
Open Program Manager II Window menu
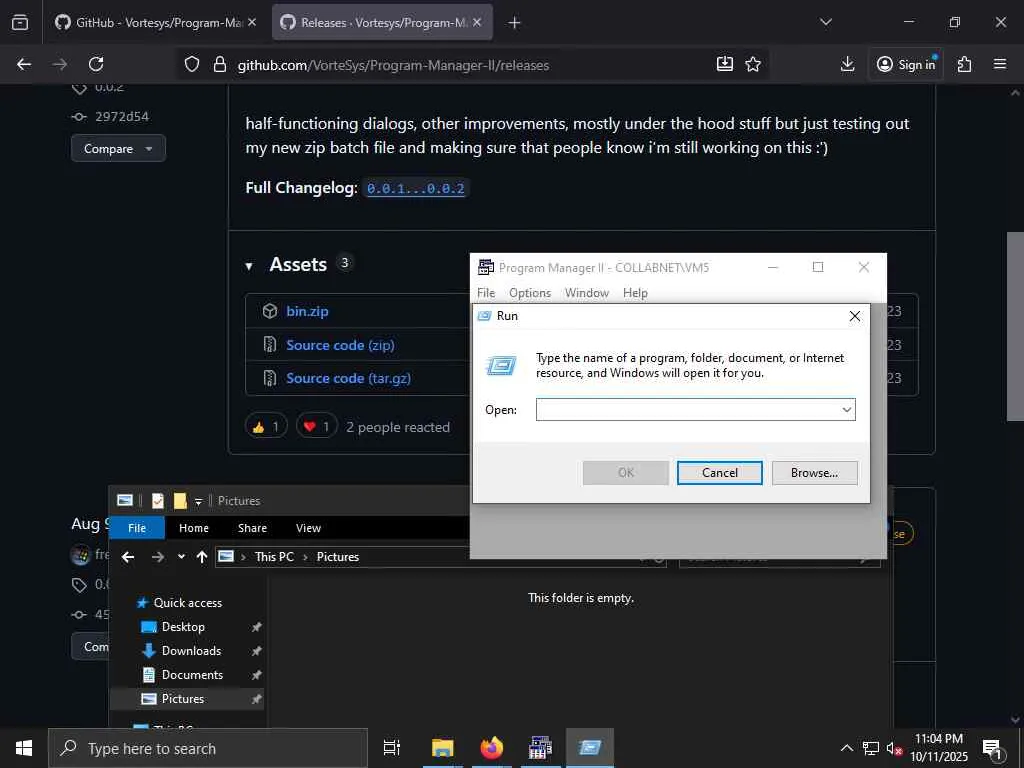(586, 293)
